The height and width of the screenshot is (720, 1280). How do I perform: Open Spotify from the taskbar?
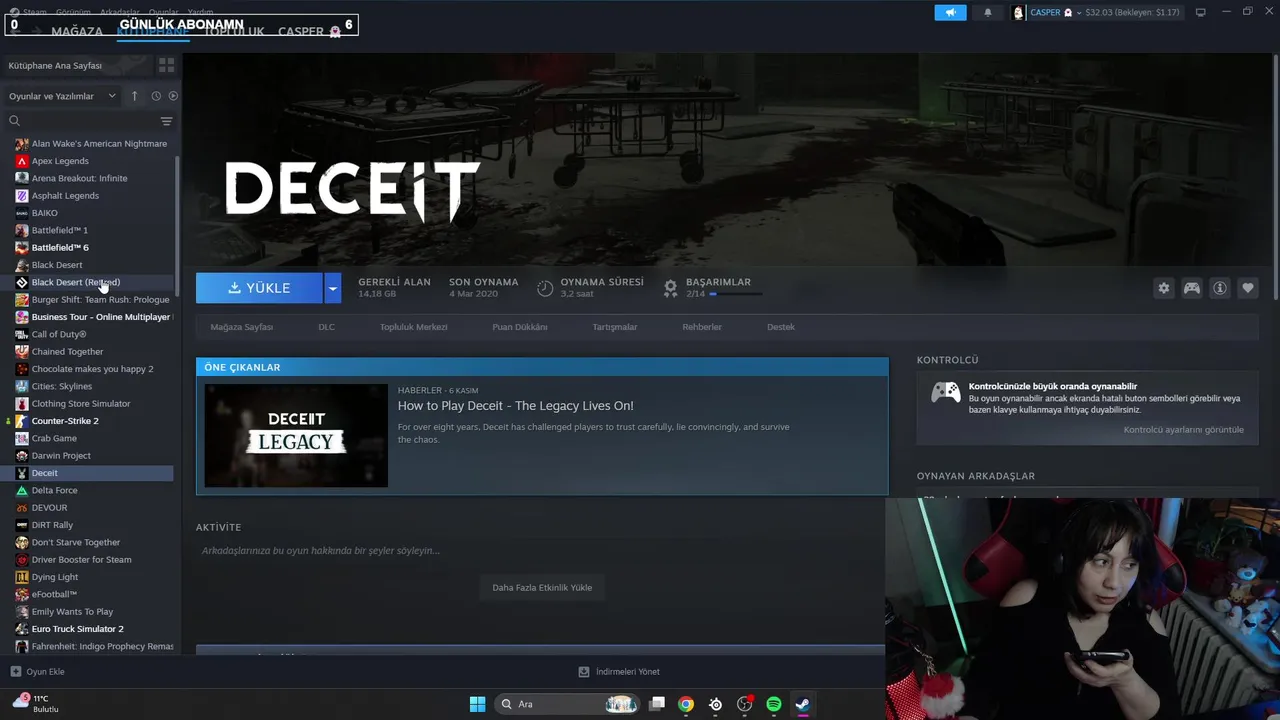(774, 704)
